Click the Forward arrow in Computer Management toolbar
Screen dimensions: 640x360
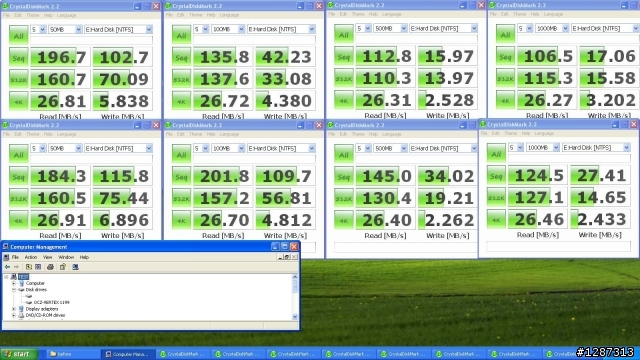tap(16, 267)
